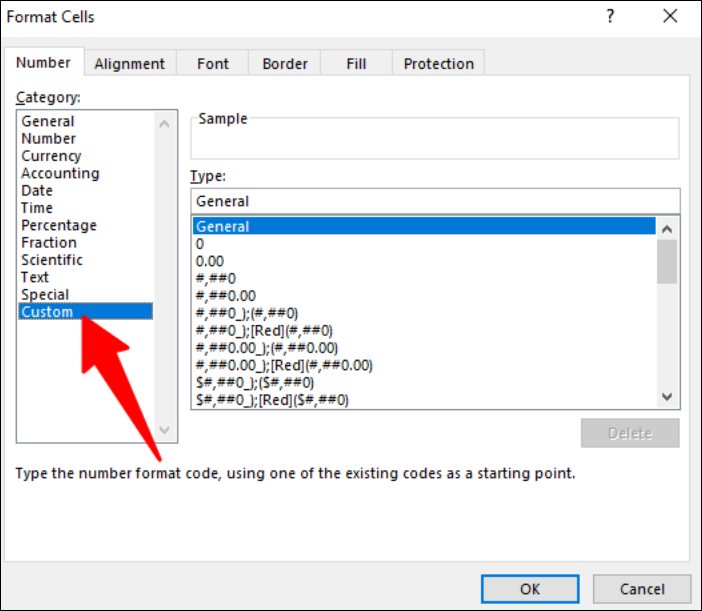Pick the 0.00 format code
Screen dimensions: 702x611
point(209,261)
